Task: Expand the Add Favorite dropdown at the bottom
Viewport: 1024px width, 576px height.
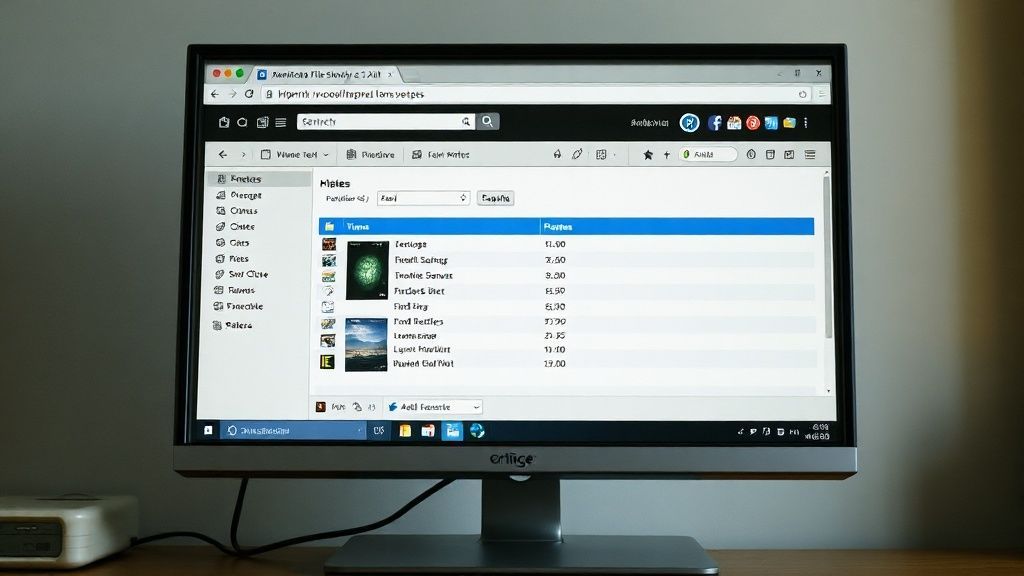Action: [x=435, y=407]
